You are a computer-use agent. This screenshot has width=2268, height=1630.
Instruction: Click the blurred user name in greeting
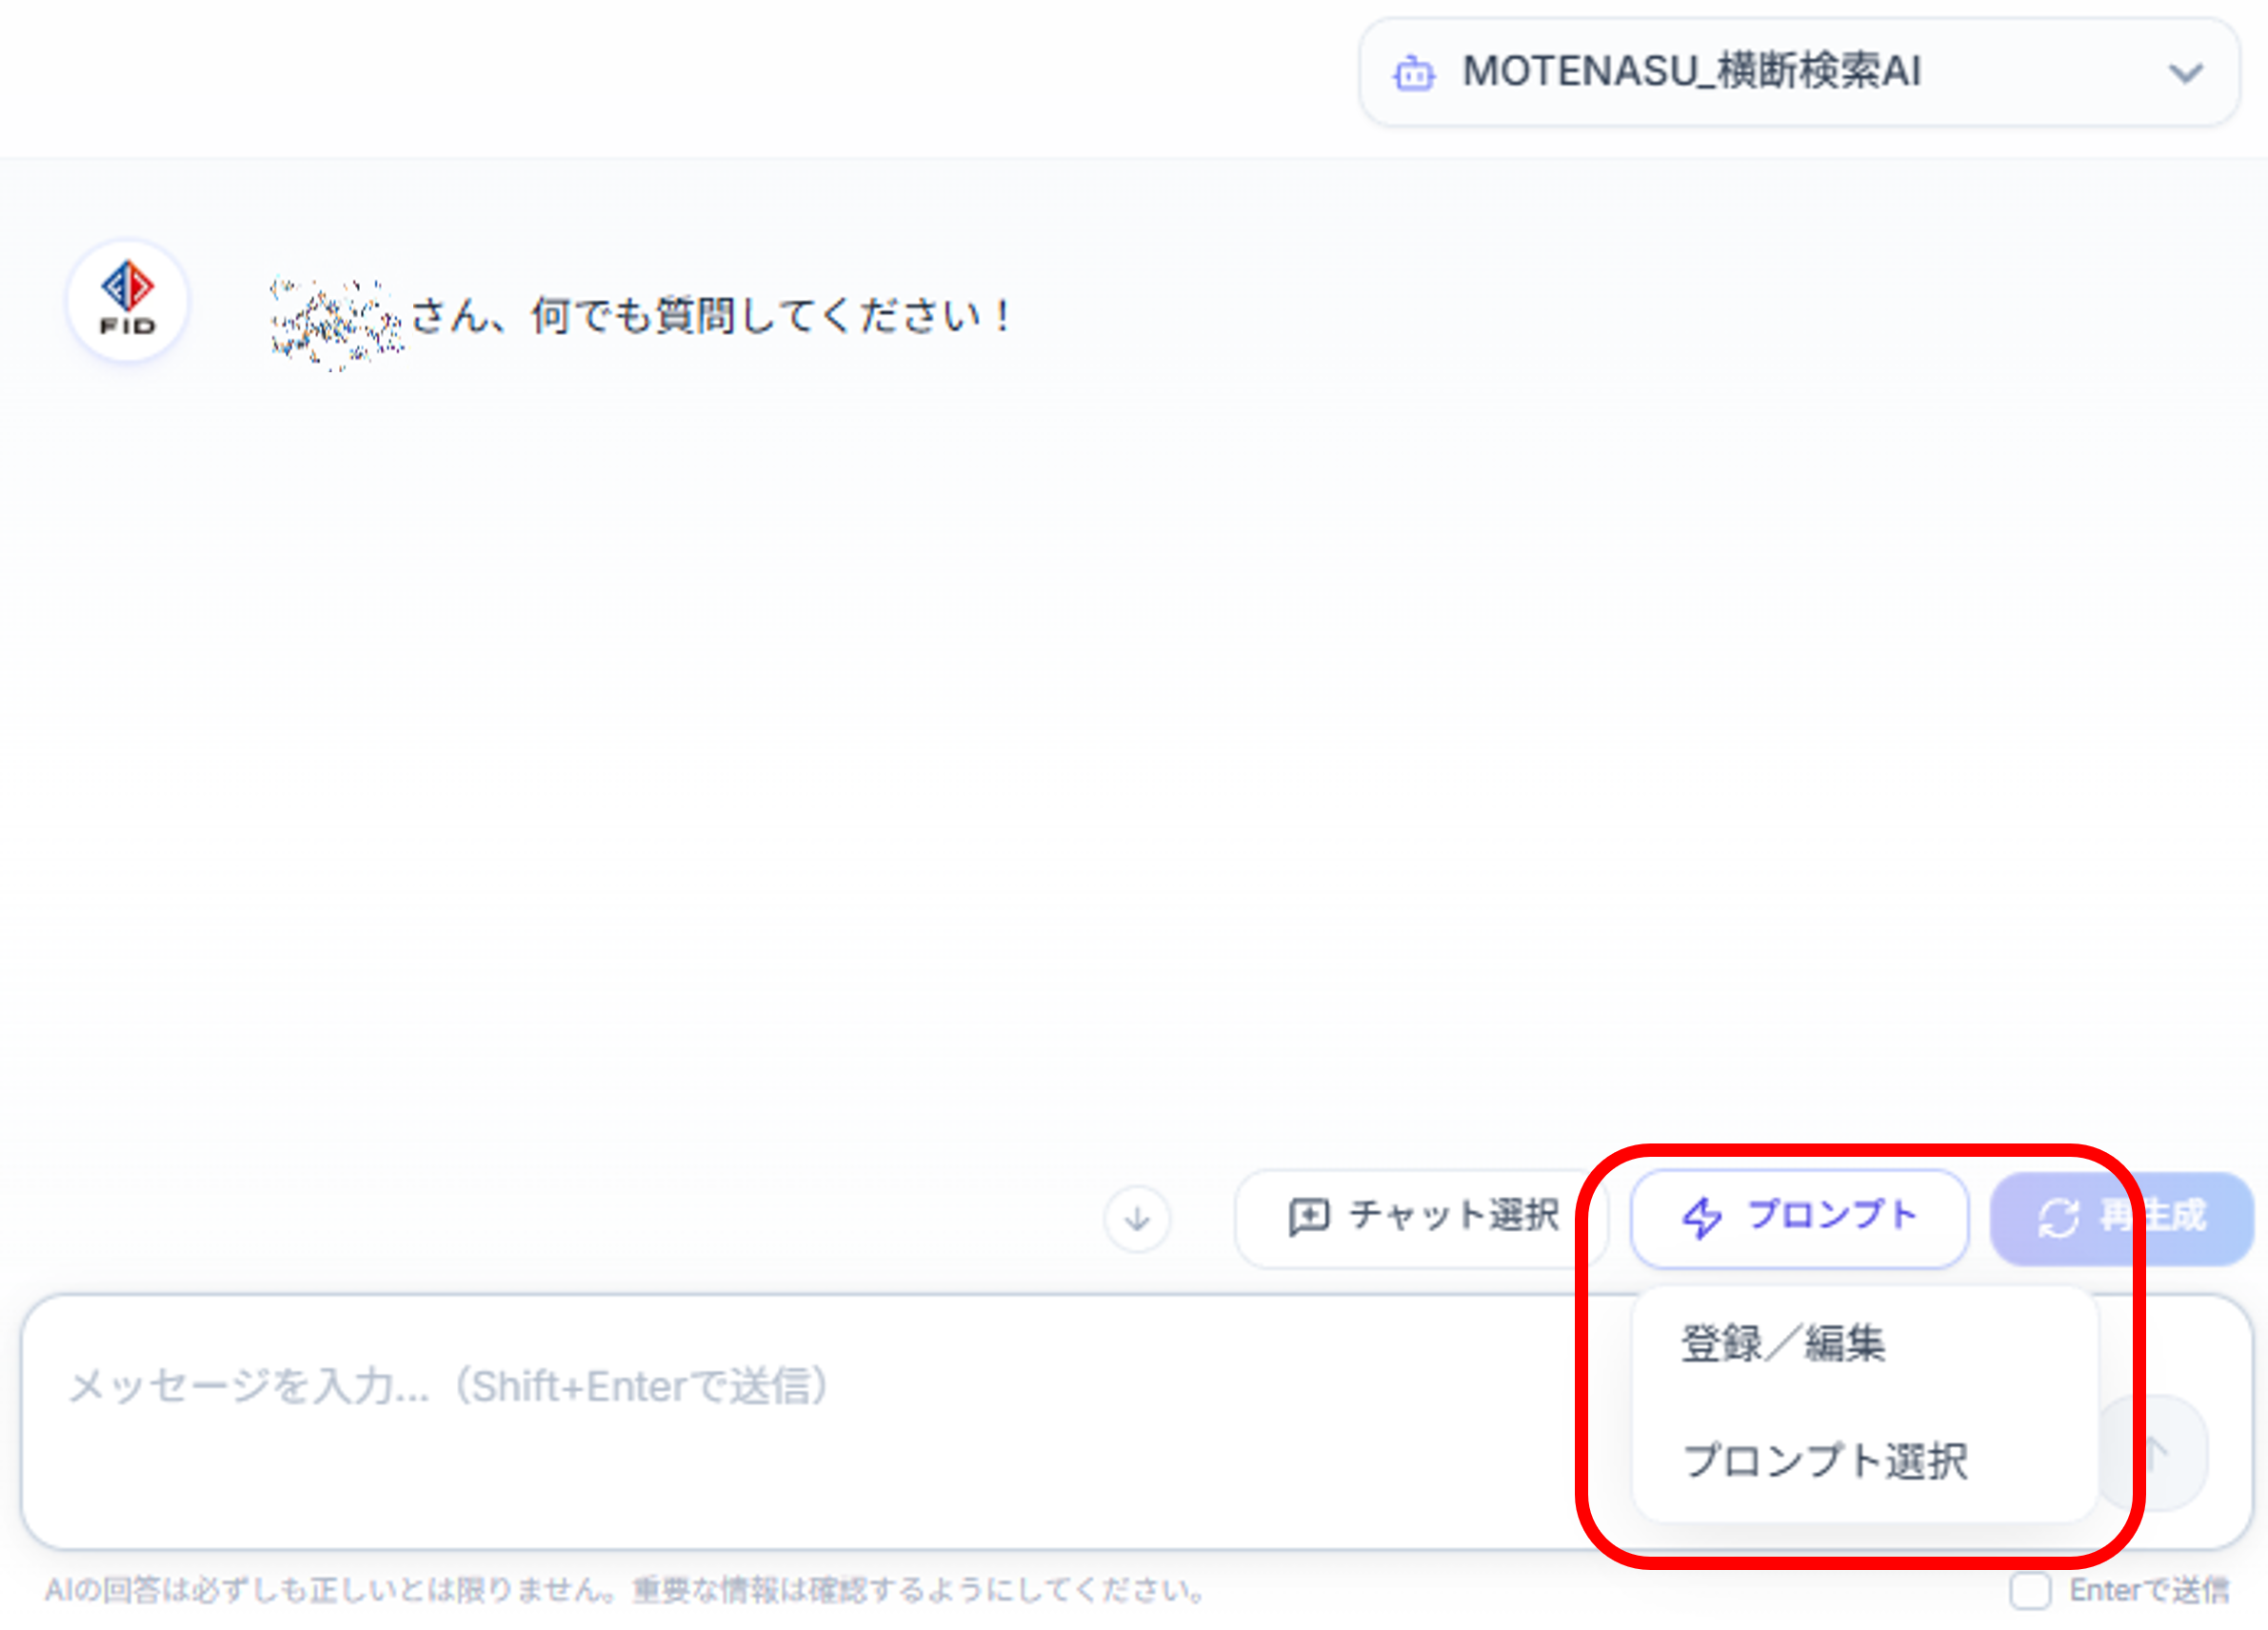pyautogui.click(x=336, y=322)
